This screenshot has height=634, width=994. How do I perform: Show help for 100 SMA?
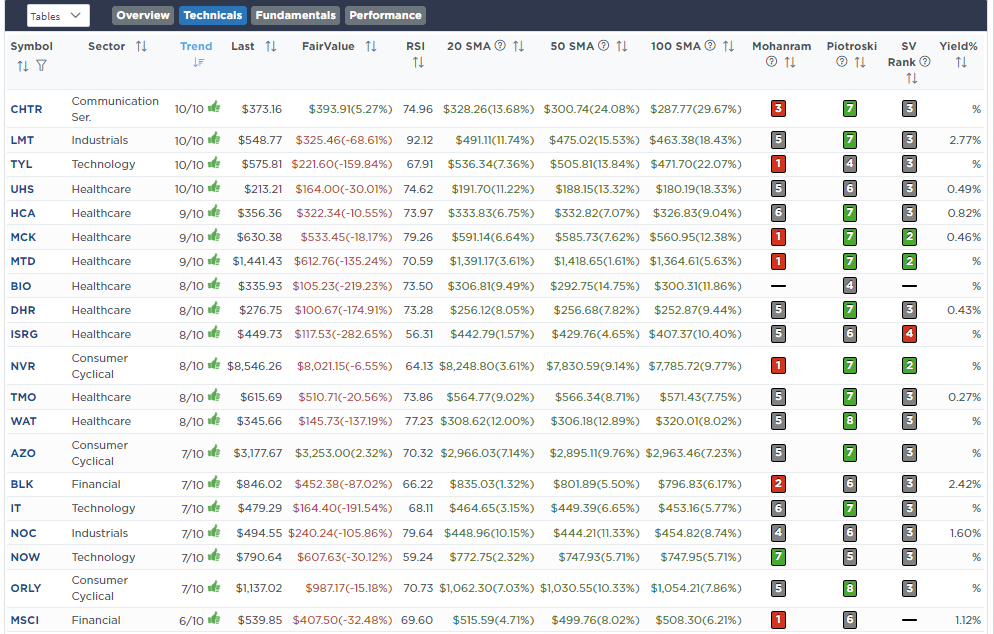[710, 46]
